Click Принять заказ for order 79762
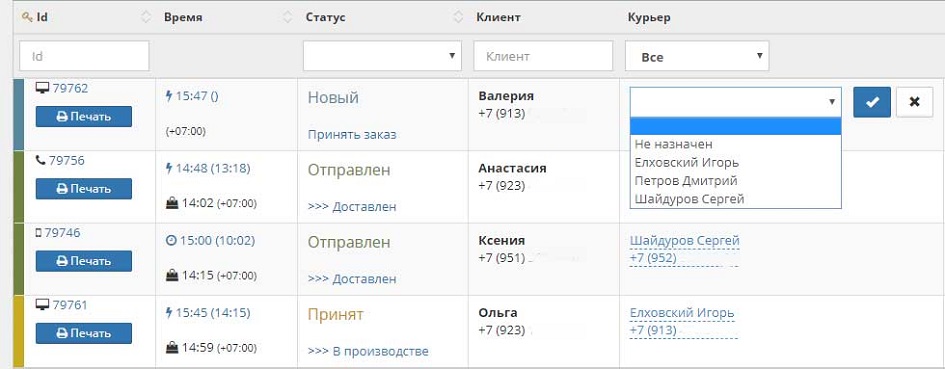Image resolution: width=945 pixels, height=369 pixels. click(x=352, y=134)
